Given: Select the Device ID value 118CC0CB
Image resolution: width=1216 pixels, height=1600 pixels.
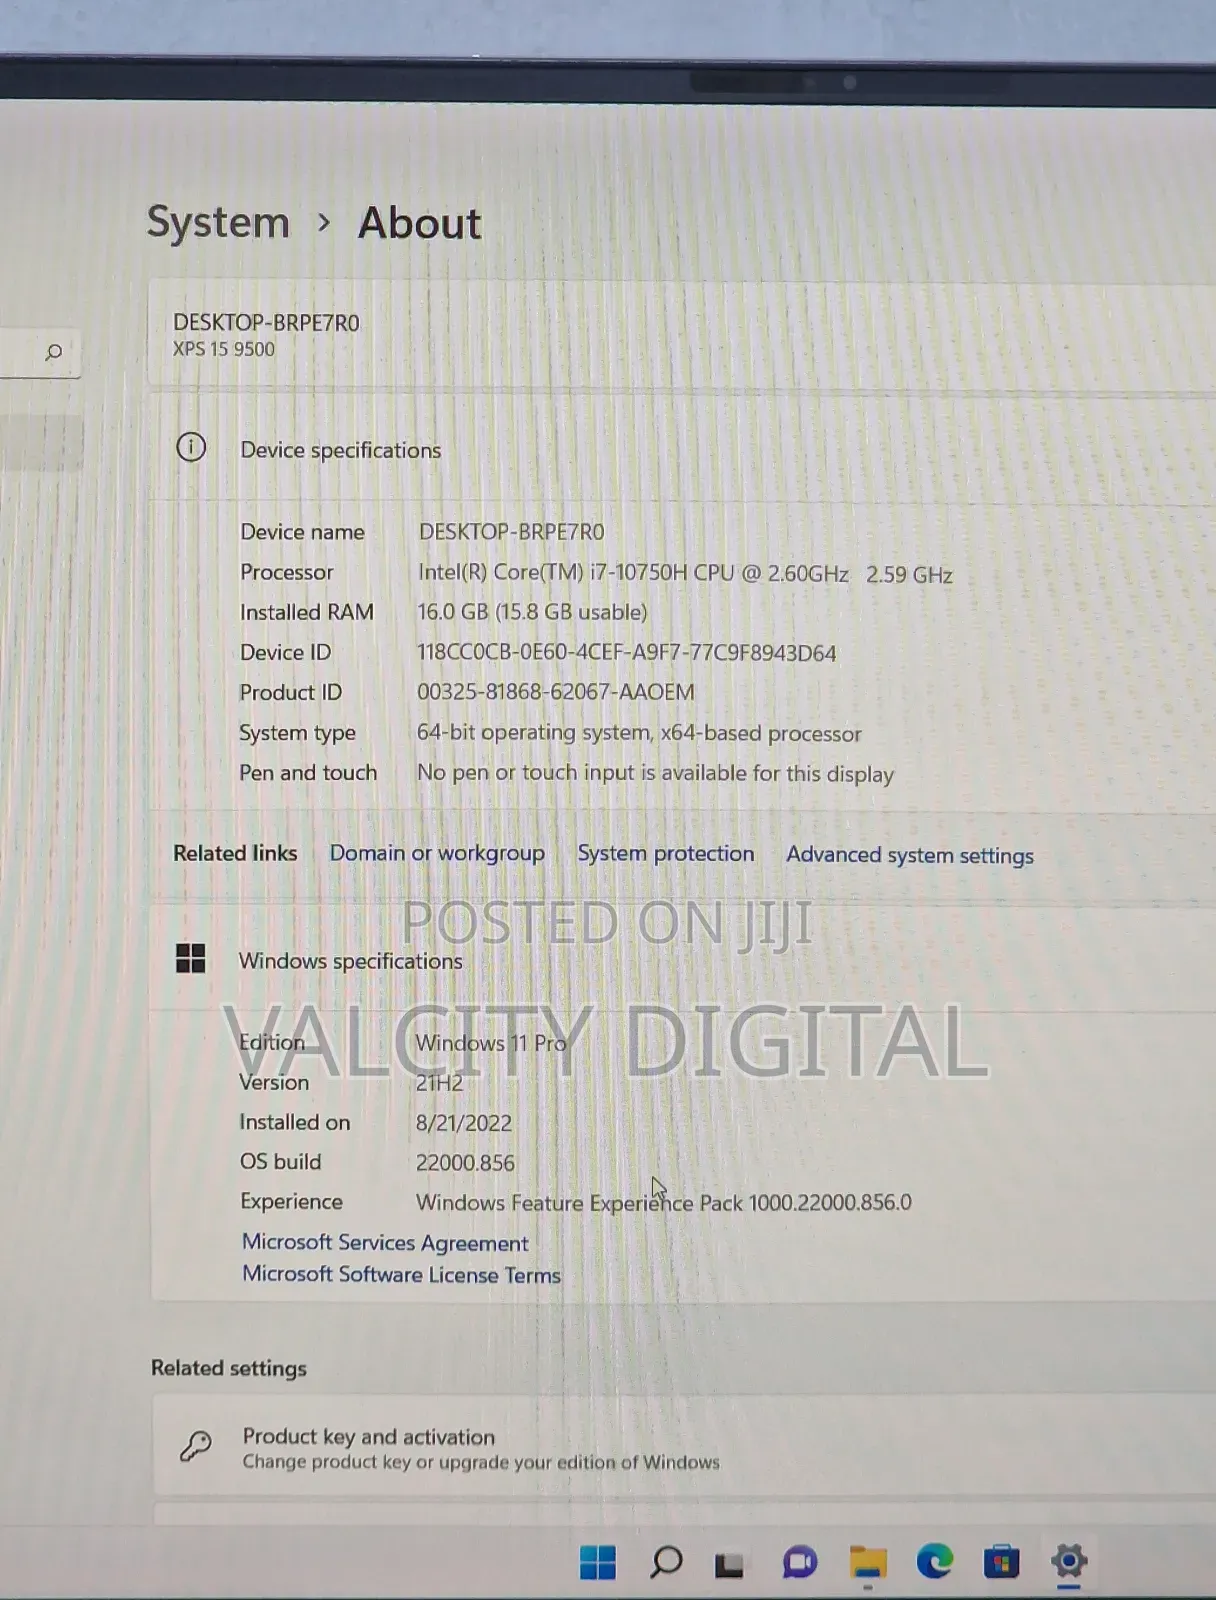Looking at the screenshot, I should click(x=627, y=653).
